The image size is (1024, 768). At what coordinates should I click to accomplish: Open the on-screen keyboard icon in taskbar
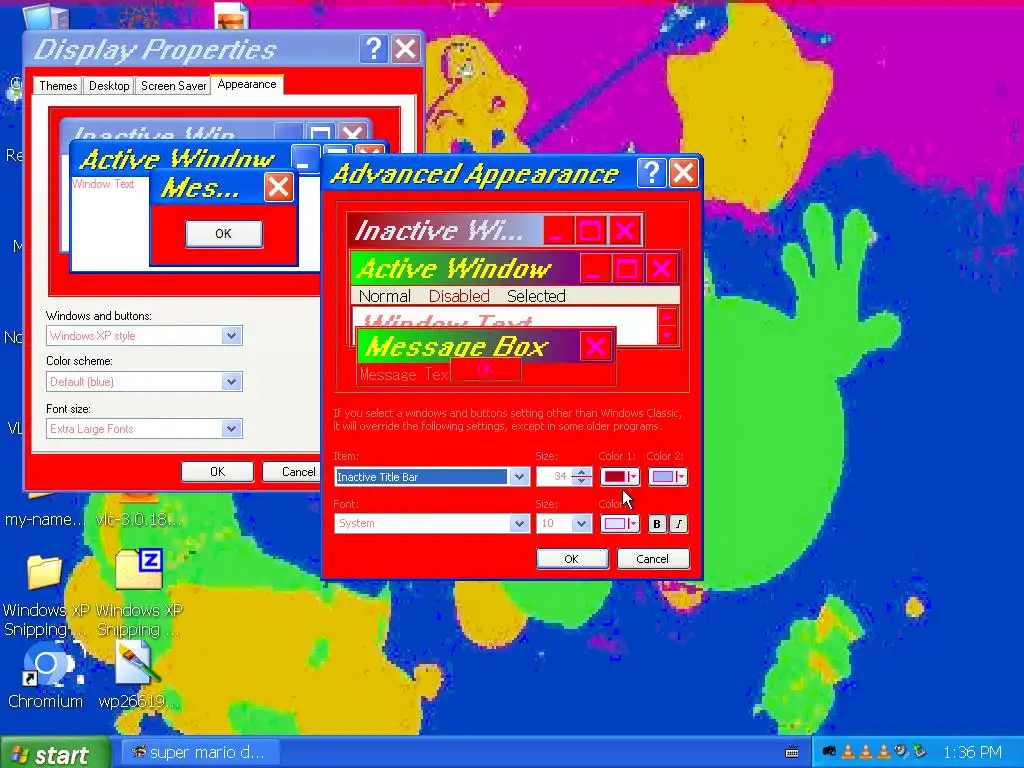[792, 752]
